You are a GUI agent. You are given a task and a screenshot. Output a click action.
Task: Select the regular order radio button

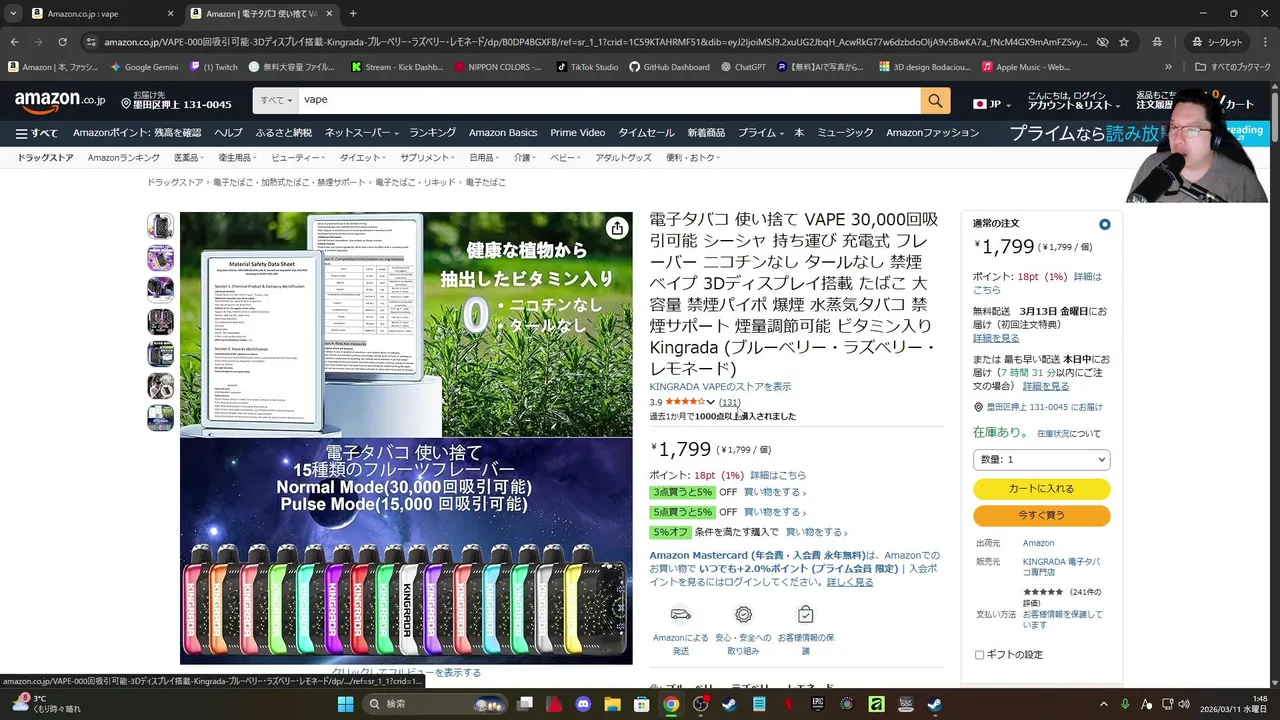(1104, 224)
